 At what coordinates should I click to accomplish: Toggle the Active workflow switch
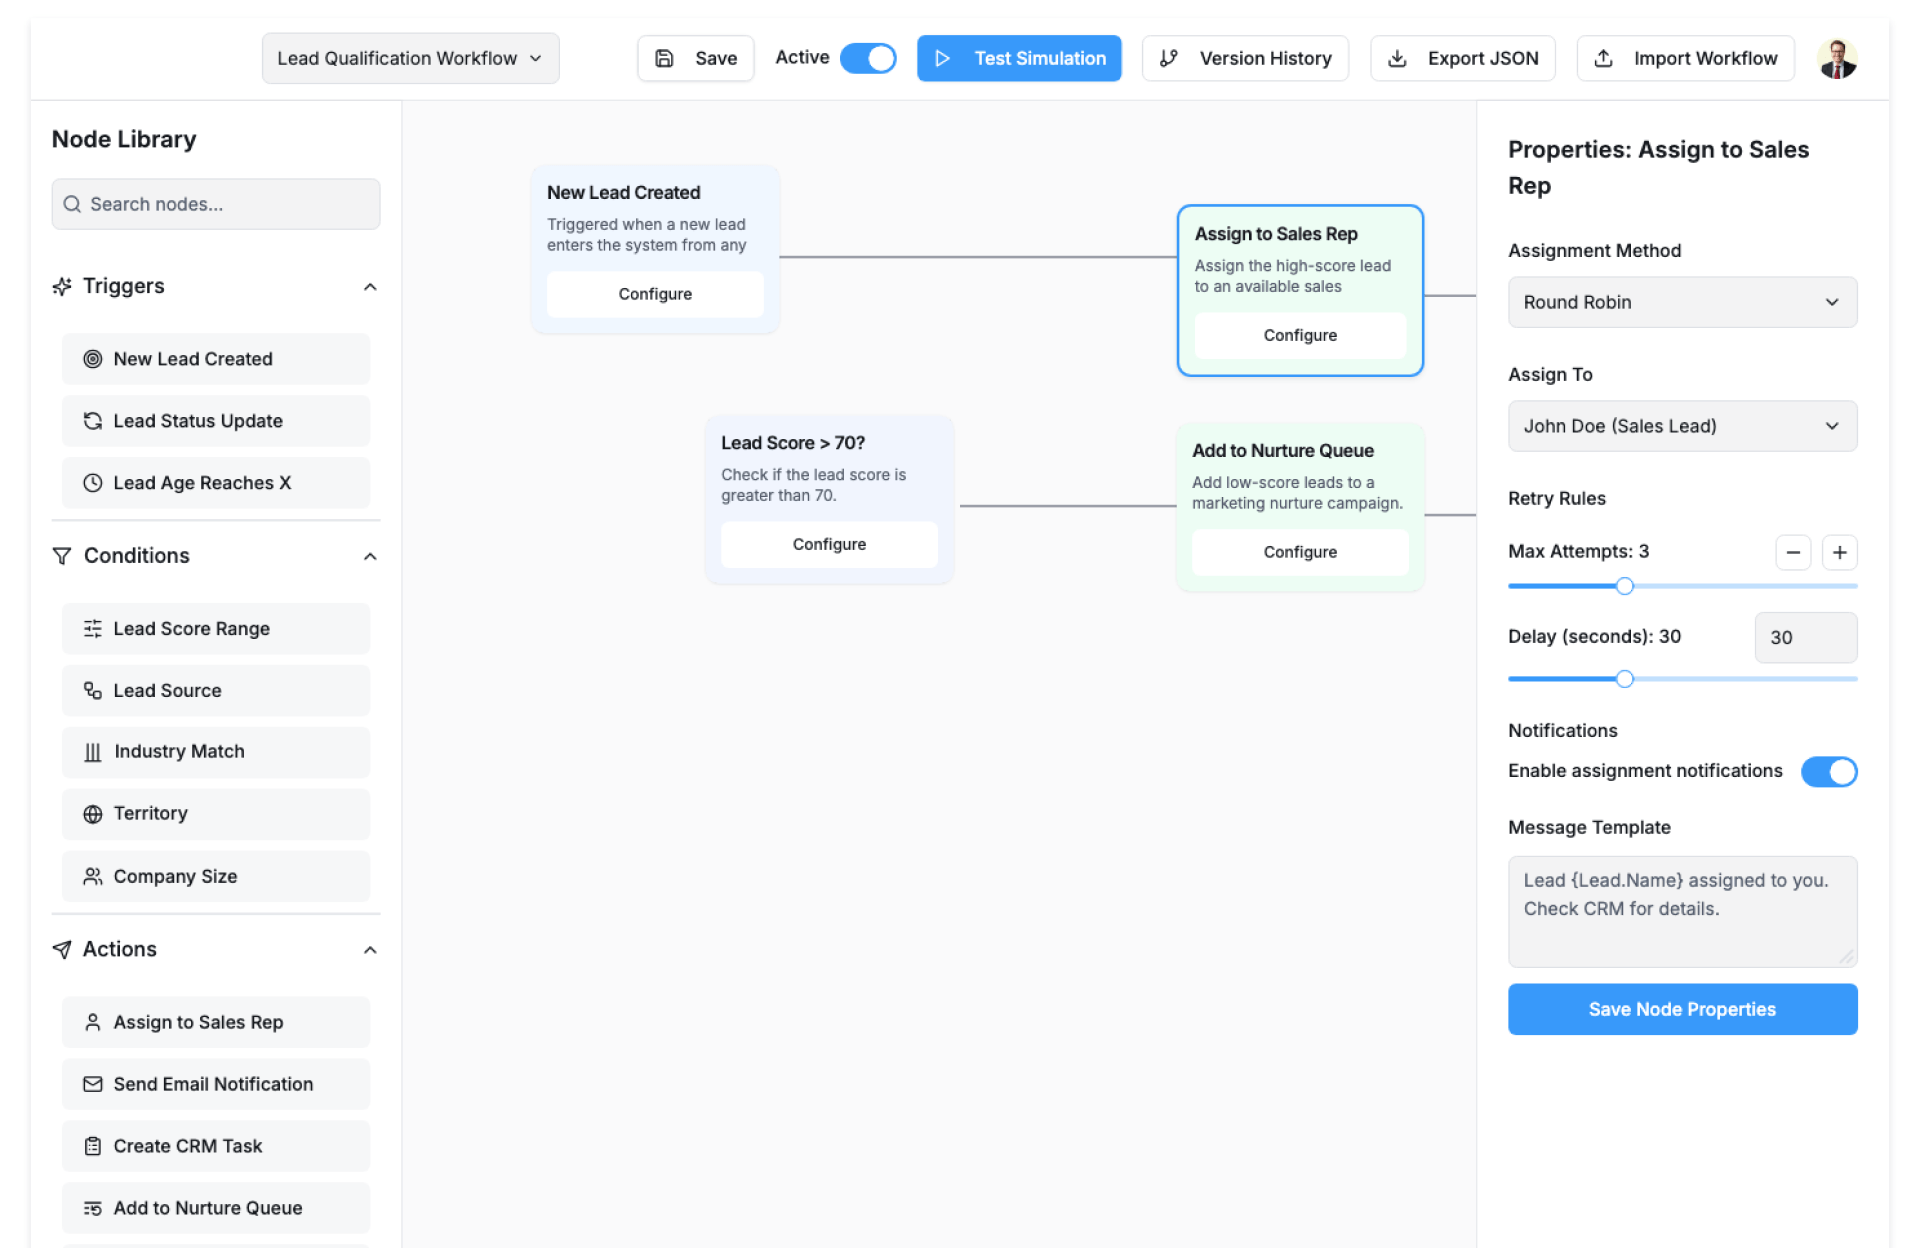(867, 58)
